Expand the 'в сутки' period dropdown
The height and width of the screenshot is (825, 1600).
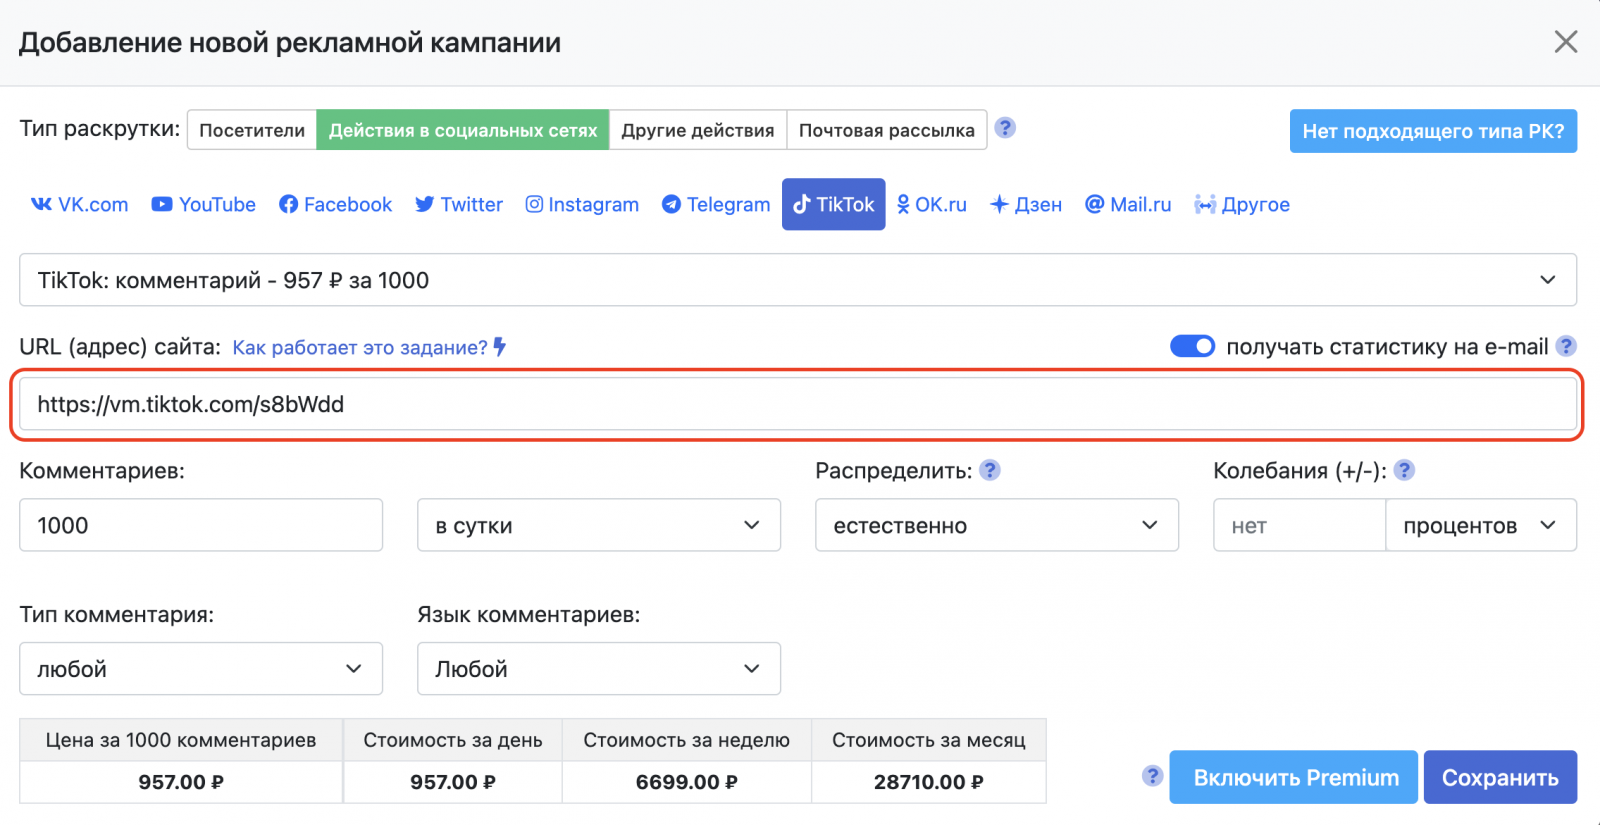[598, 526]
